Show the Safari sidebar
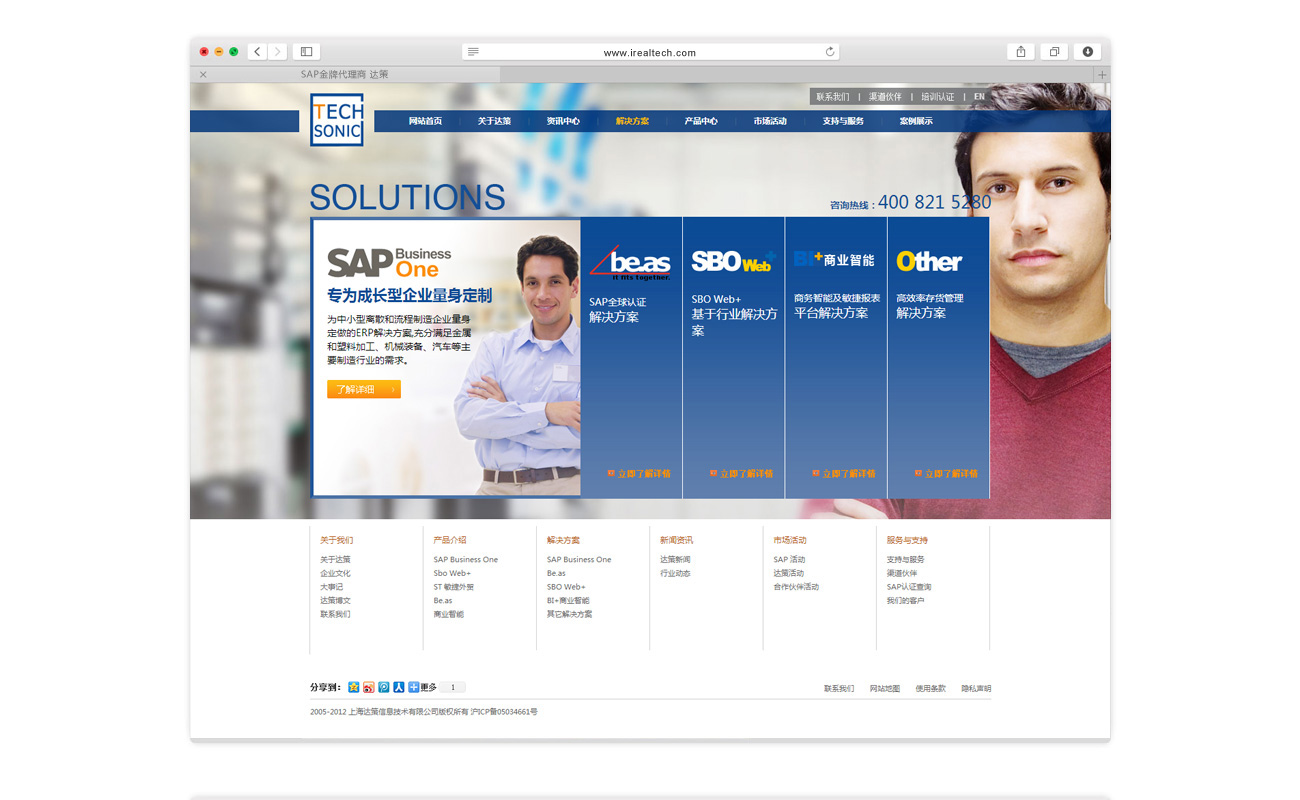 (306, 52)
